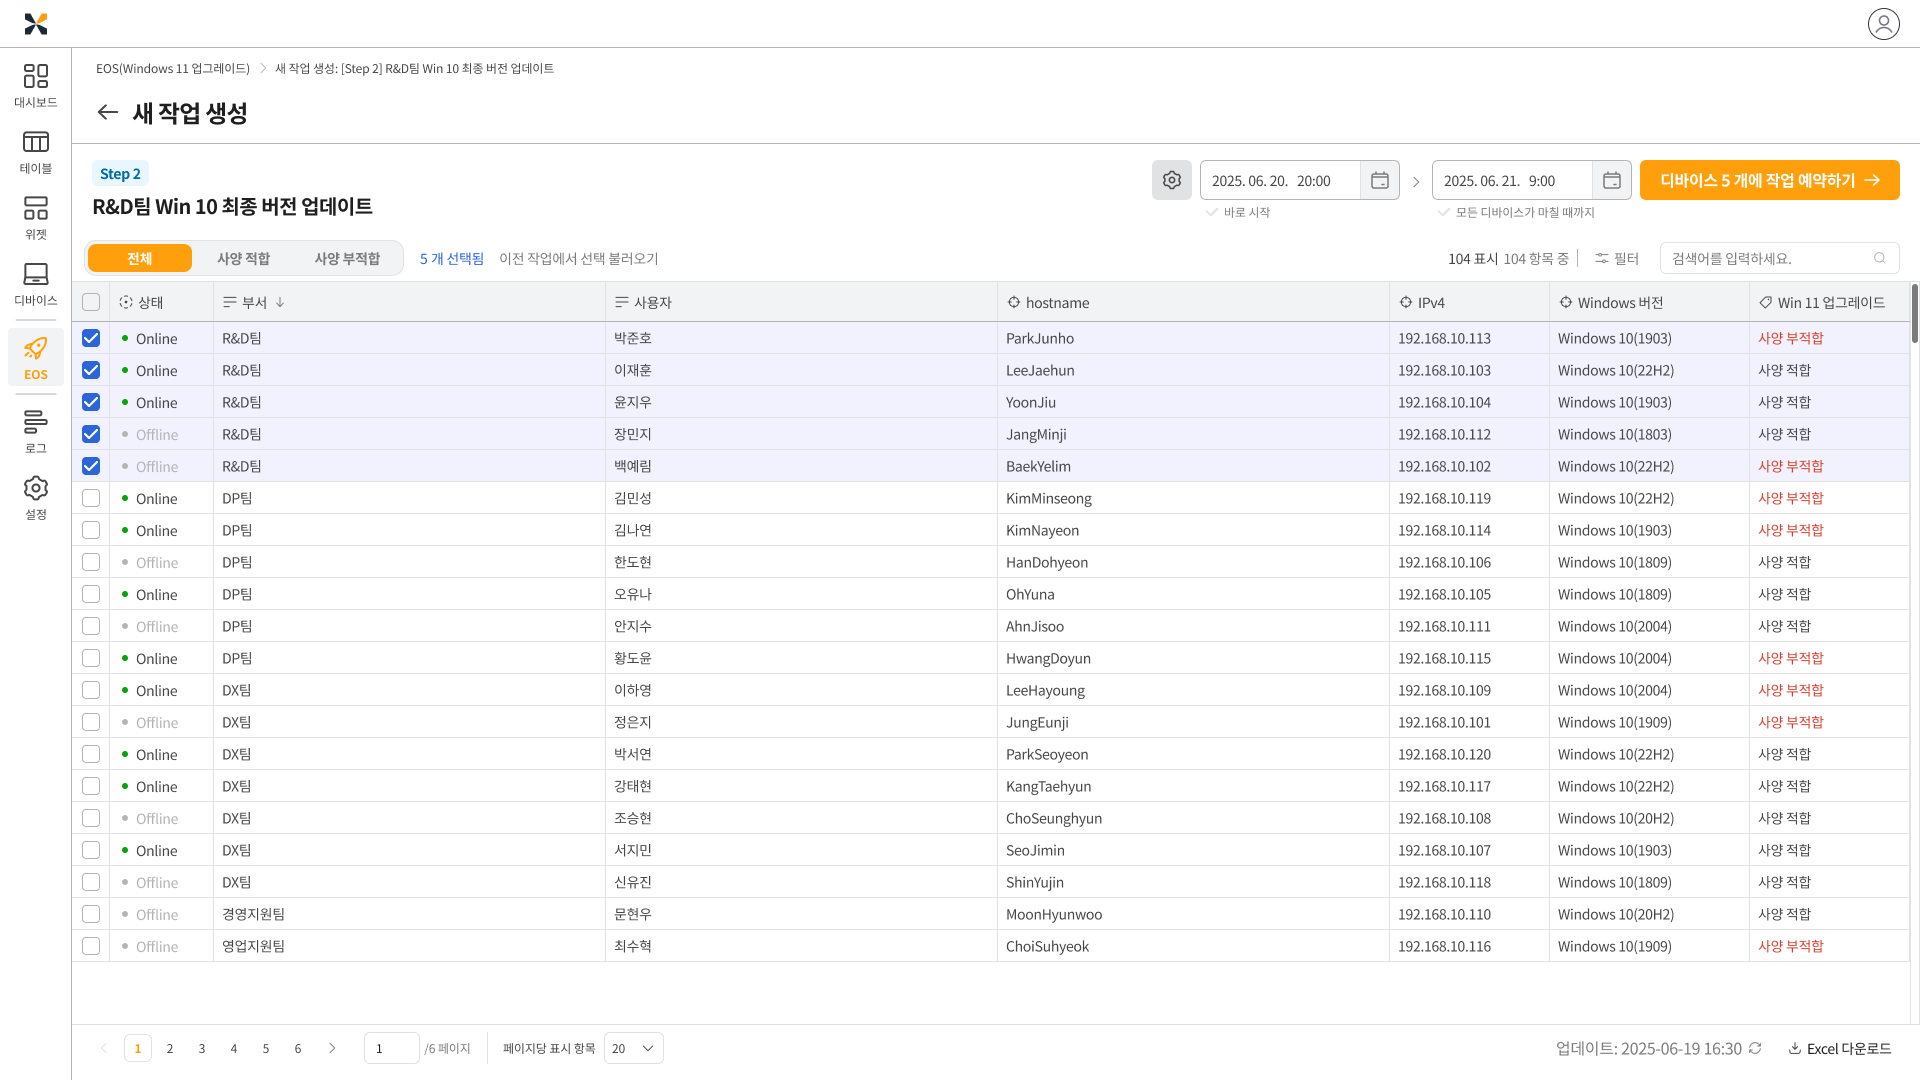The width and height of the screenshot is (1920, 1080).
Task: Click 이전 작업에서 선택 불러오기 link
Action: click(x=578, y=258)
